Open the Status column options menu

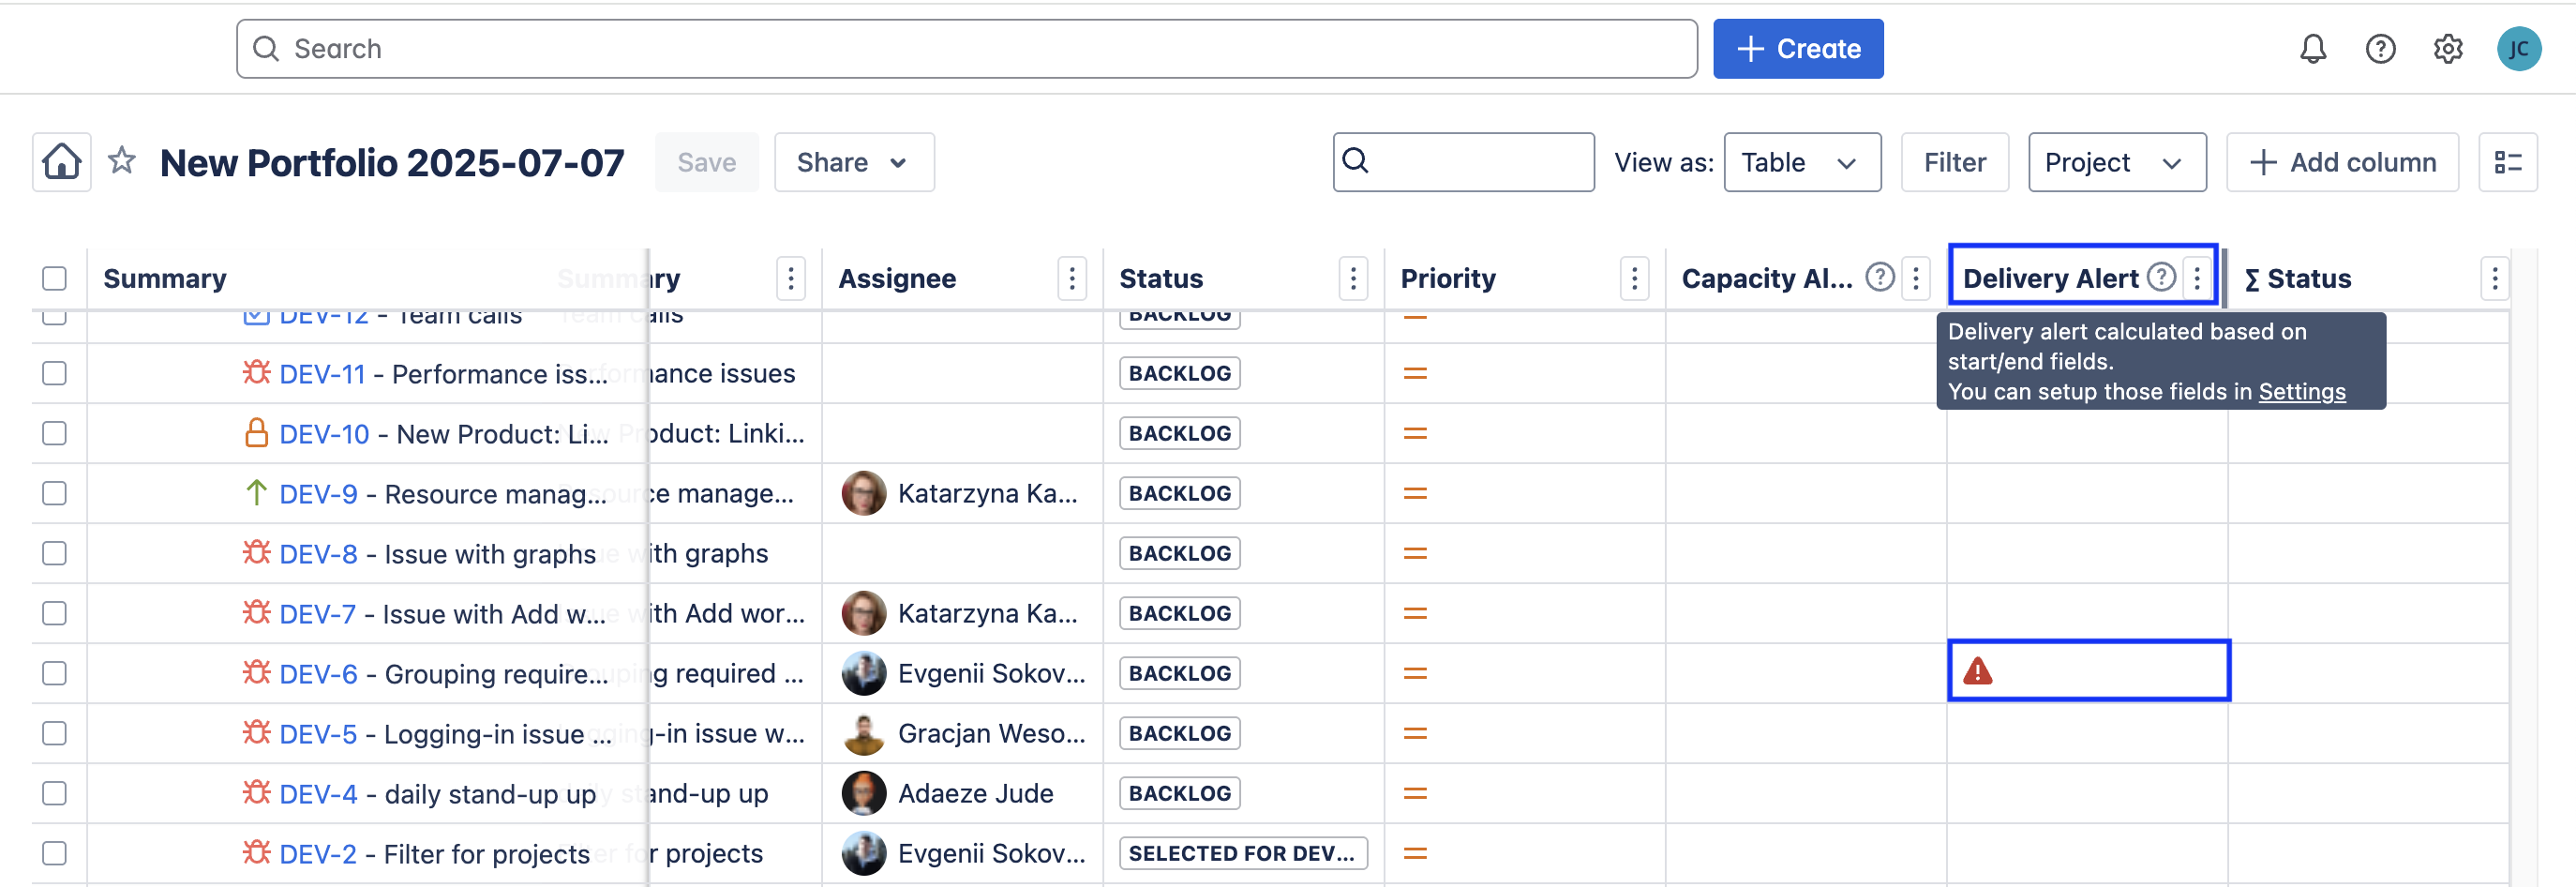pyautogui.click(x=1353, y=279)
